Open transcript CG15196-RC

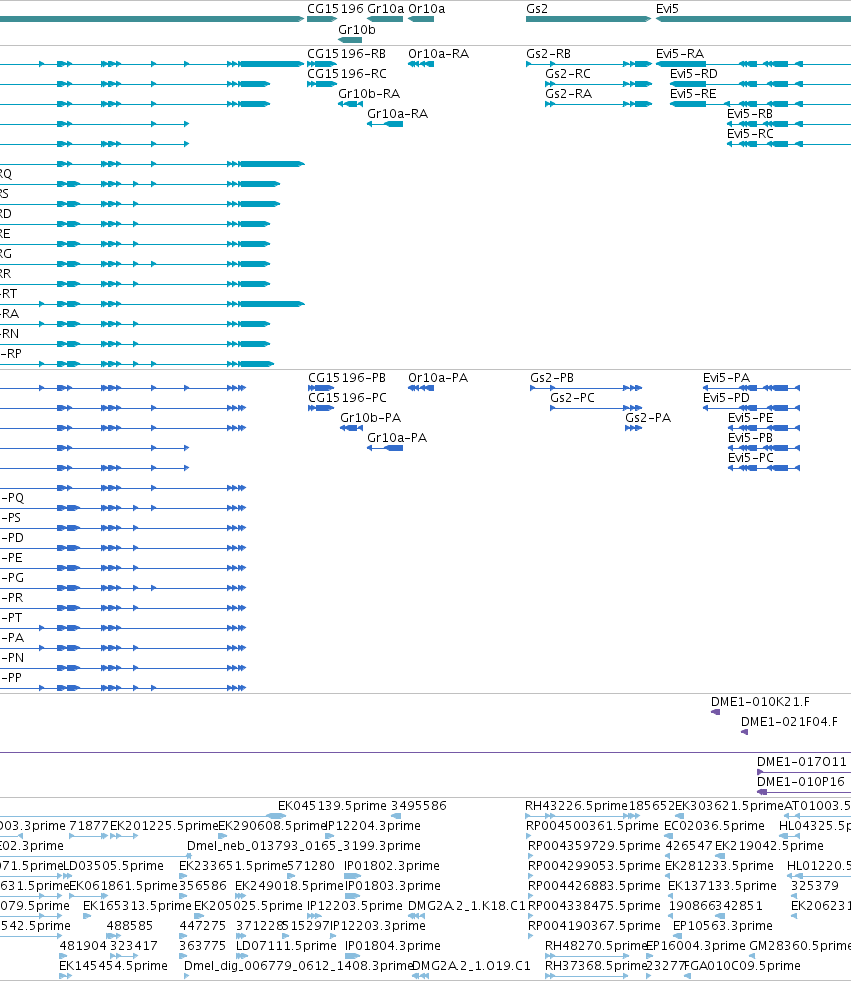(x=347, y=74)
